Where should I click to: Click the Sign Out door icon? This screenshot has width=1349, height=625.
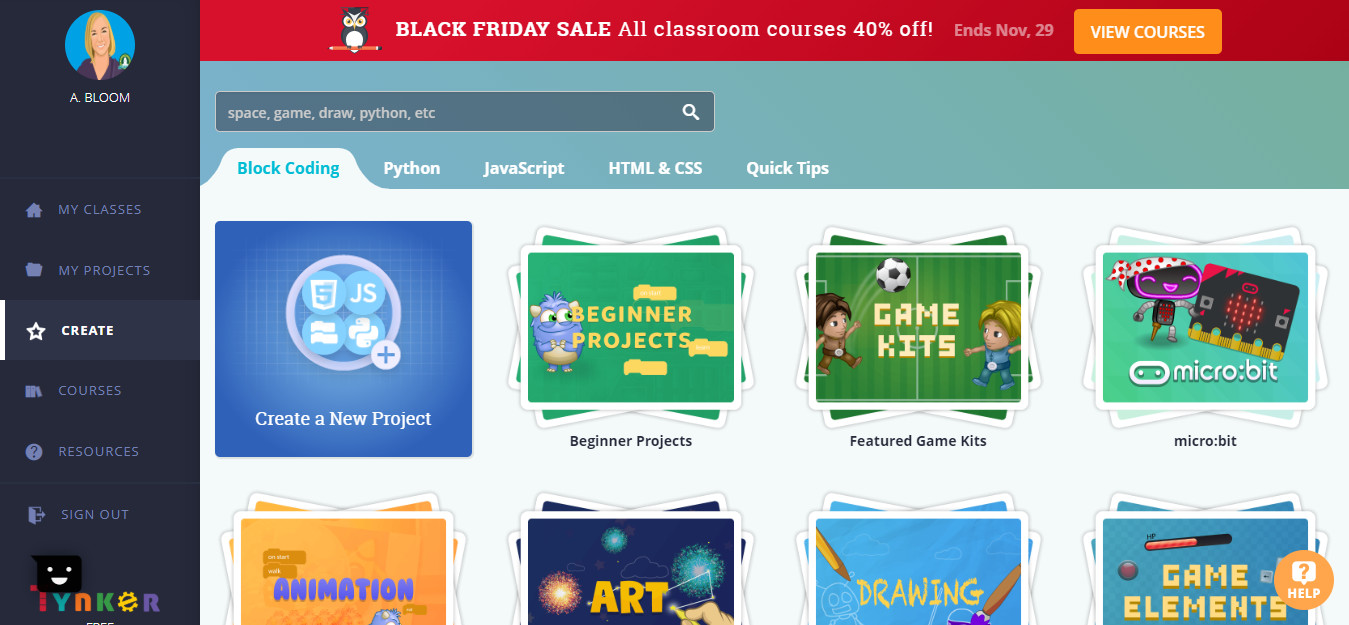pos(36,515)
